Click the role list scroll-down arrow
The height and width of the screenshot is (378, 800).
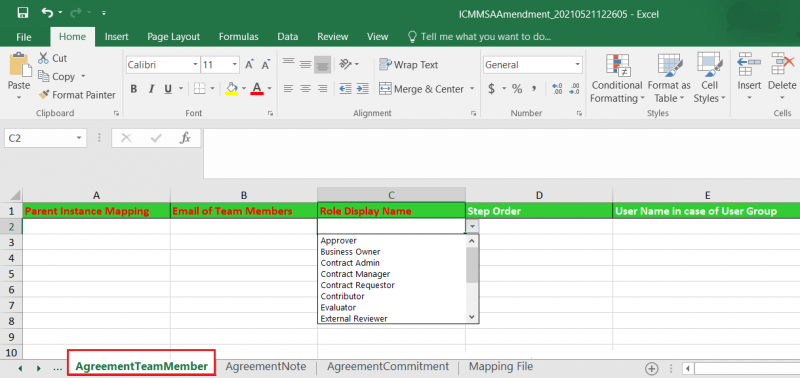click(472, 317)
